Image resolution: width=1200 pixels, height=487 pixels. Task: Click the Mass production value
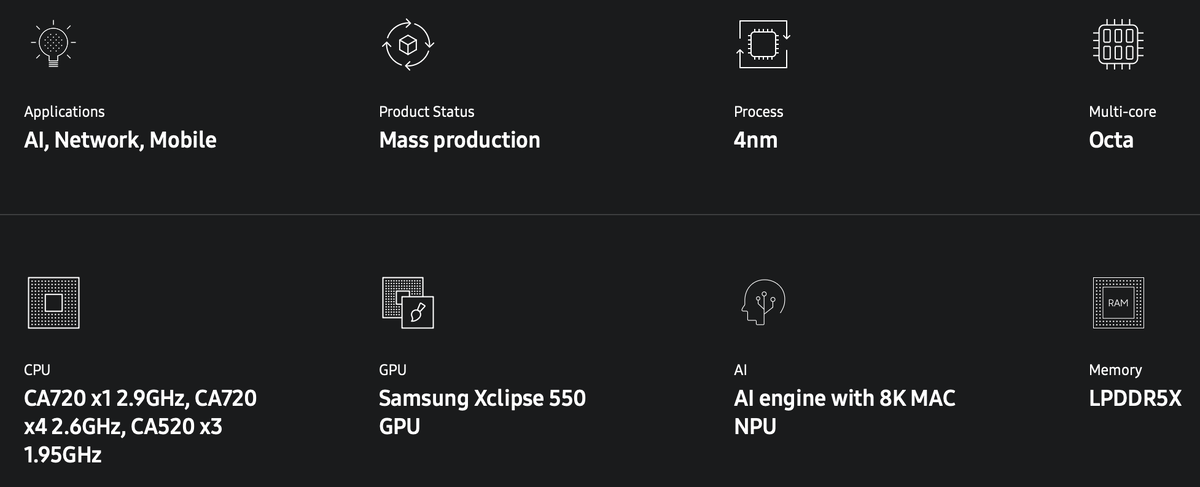tap(459, 140)
